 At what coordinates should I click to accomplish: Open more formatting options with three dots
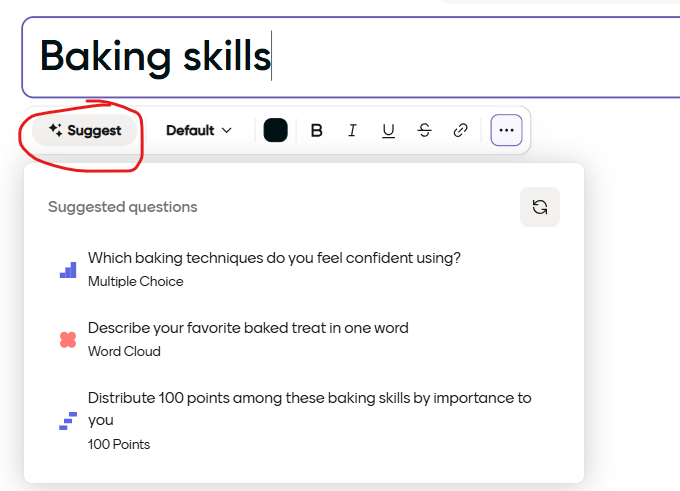pyautogui.click(x=506, y=130)
